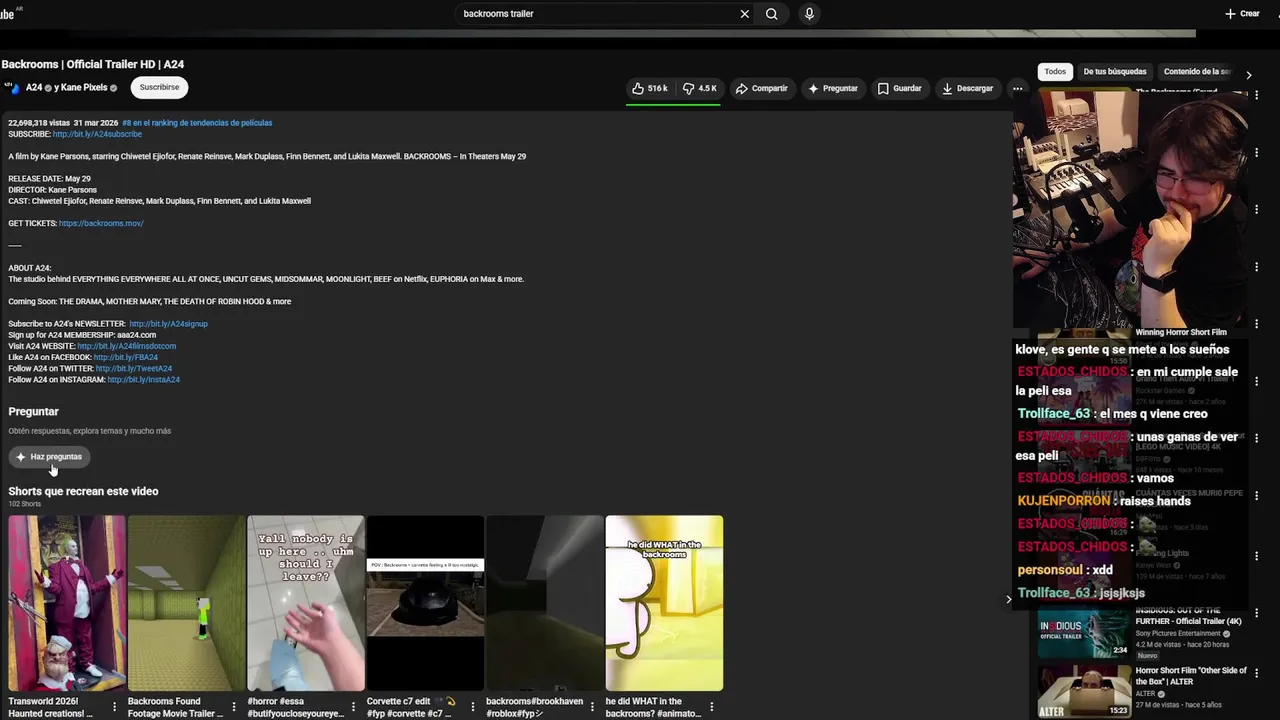1280x720 pixels.
Task: Open the bit.ly/FBA24 Facebook link
Action: [x=125, y=357]
